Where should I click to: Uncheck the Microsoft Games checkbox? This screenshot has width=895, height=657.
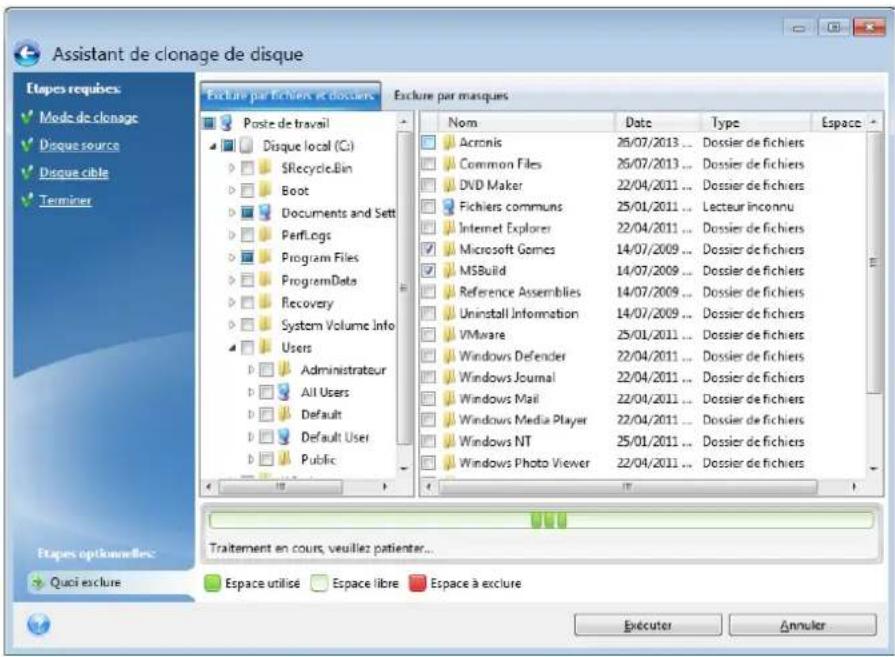point(428,249)
